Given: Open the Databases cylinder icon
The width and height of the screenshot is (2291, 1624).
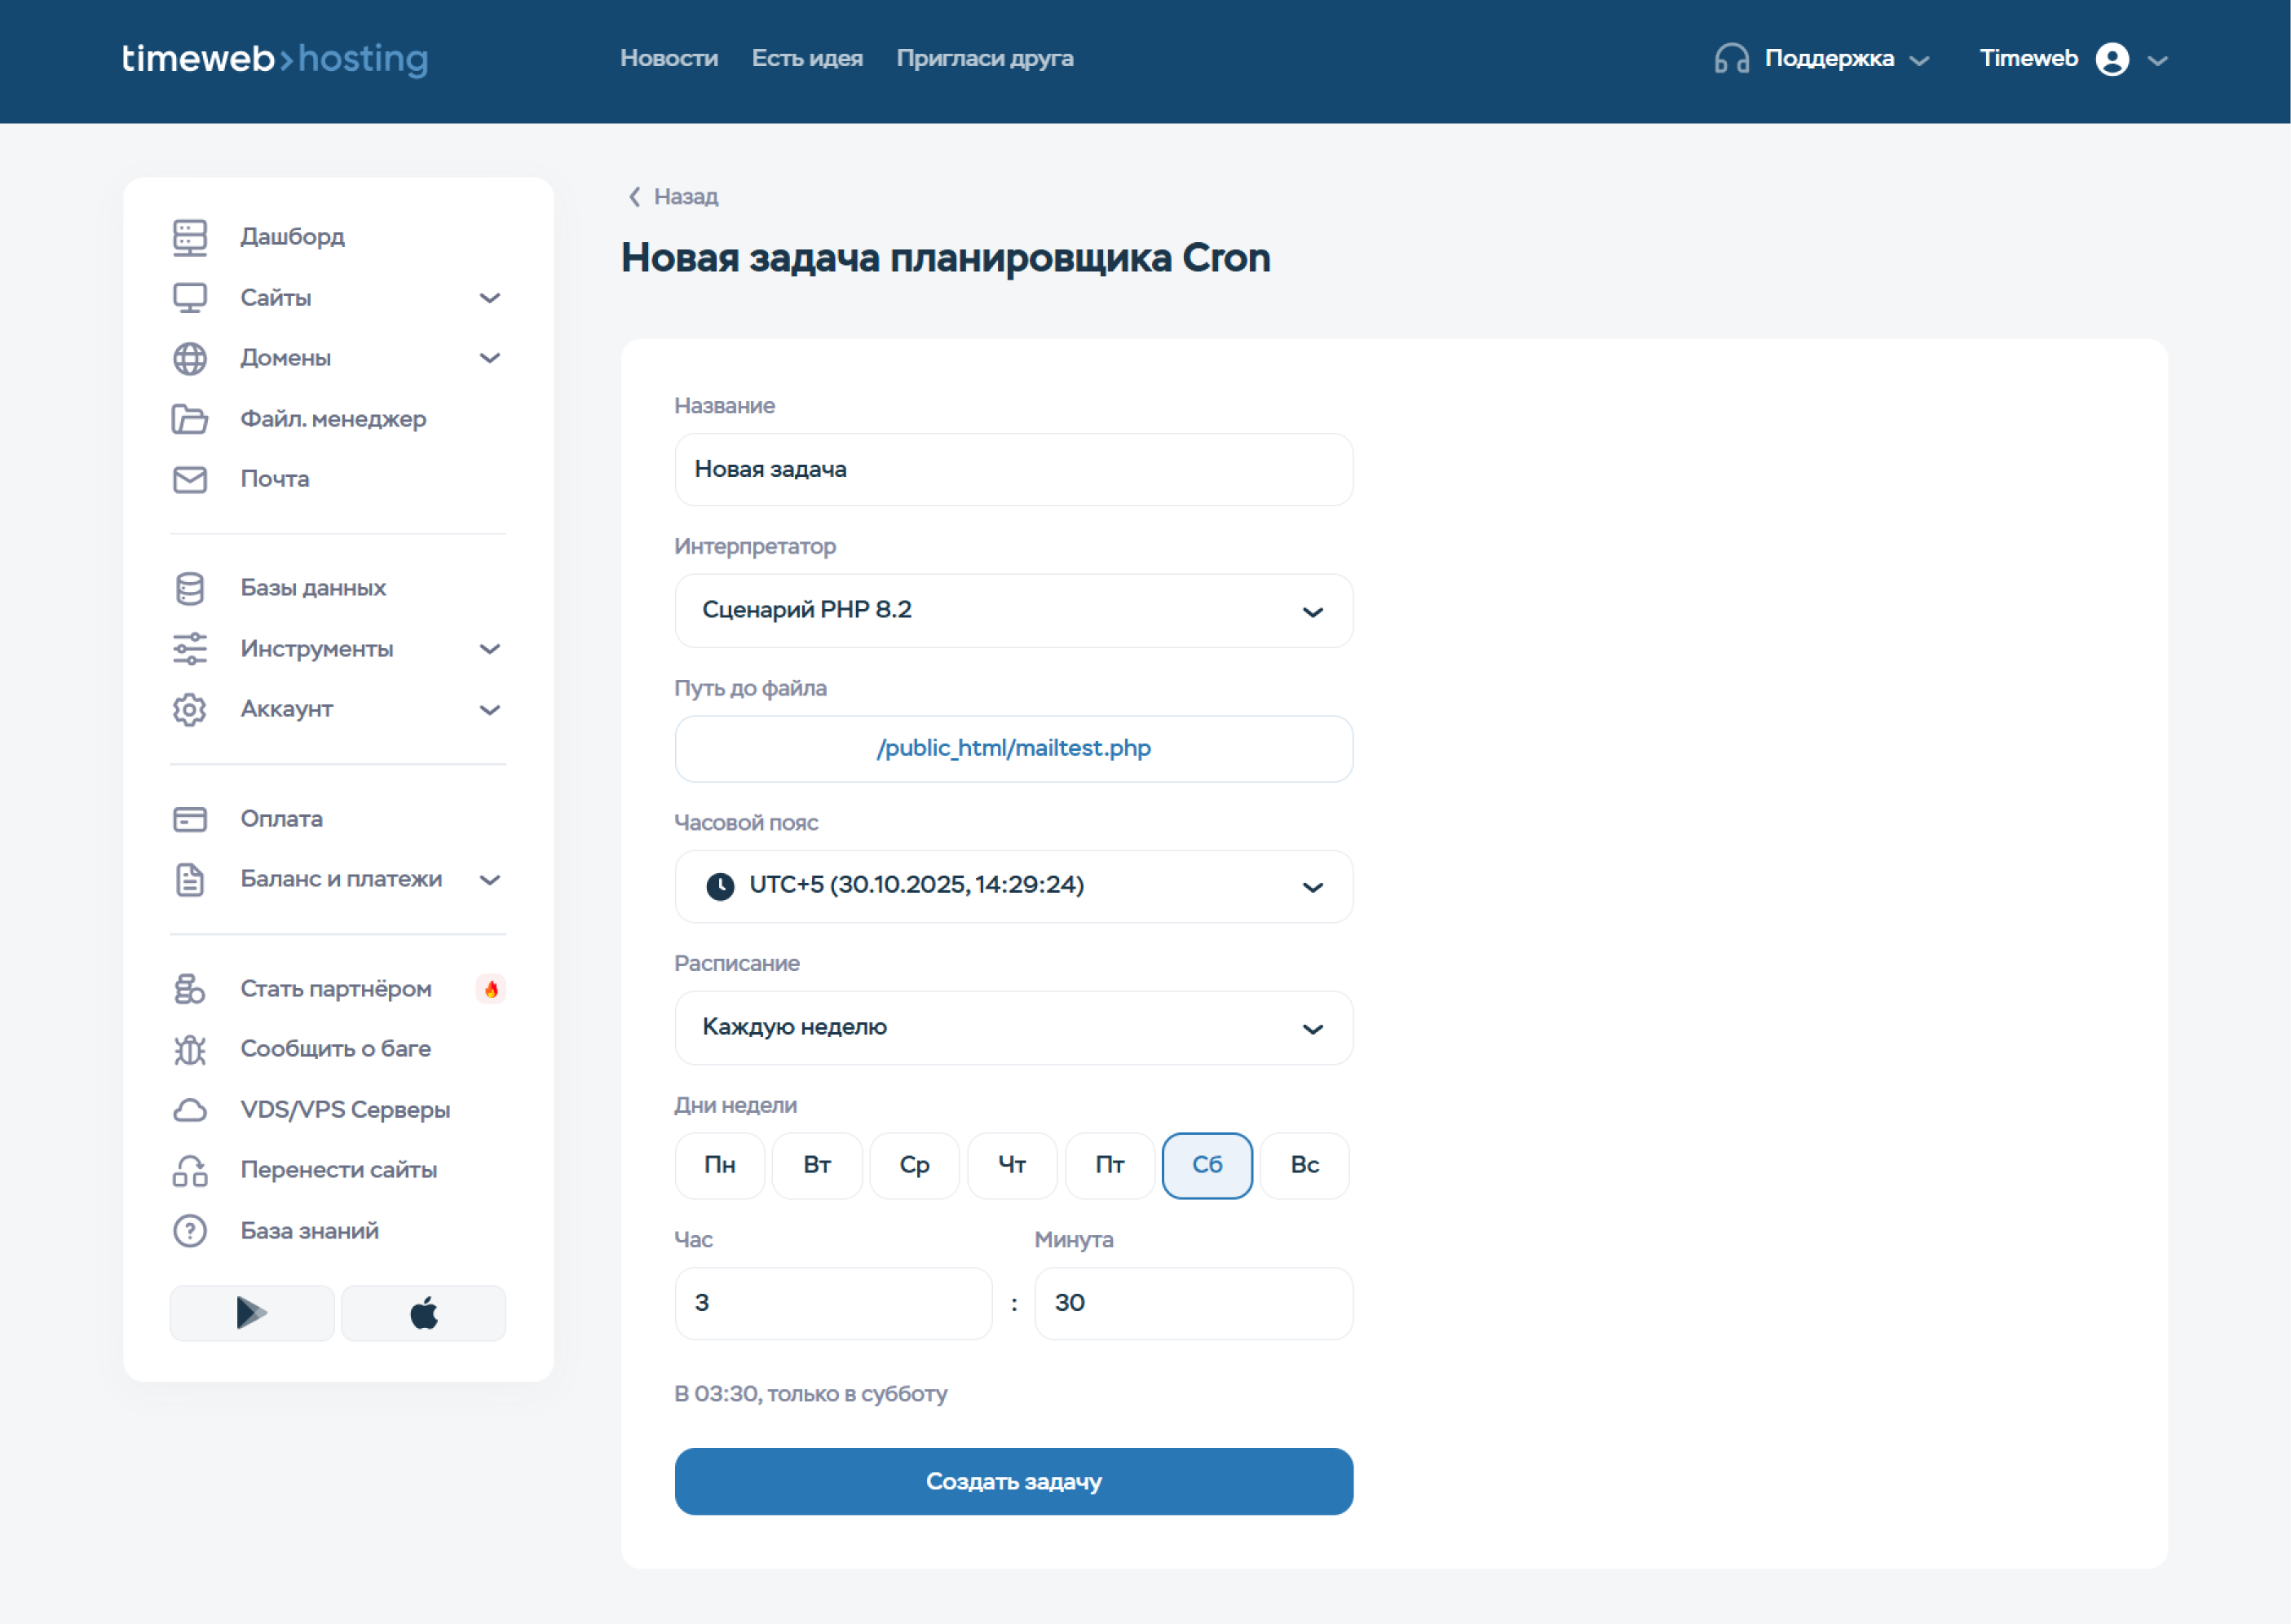Looking at the screenshot, I should click(189, 588).
